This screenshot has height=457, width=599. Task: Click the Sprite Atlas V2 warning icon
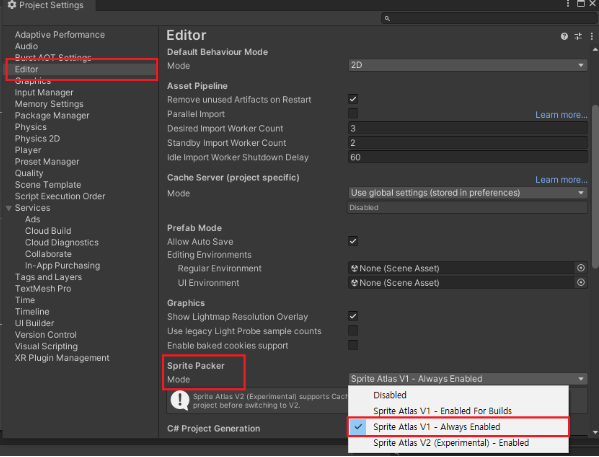click(x=180, y=400)
